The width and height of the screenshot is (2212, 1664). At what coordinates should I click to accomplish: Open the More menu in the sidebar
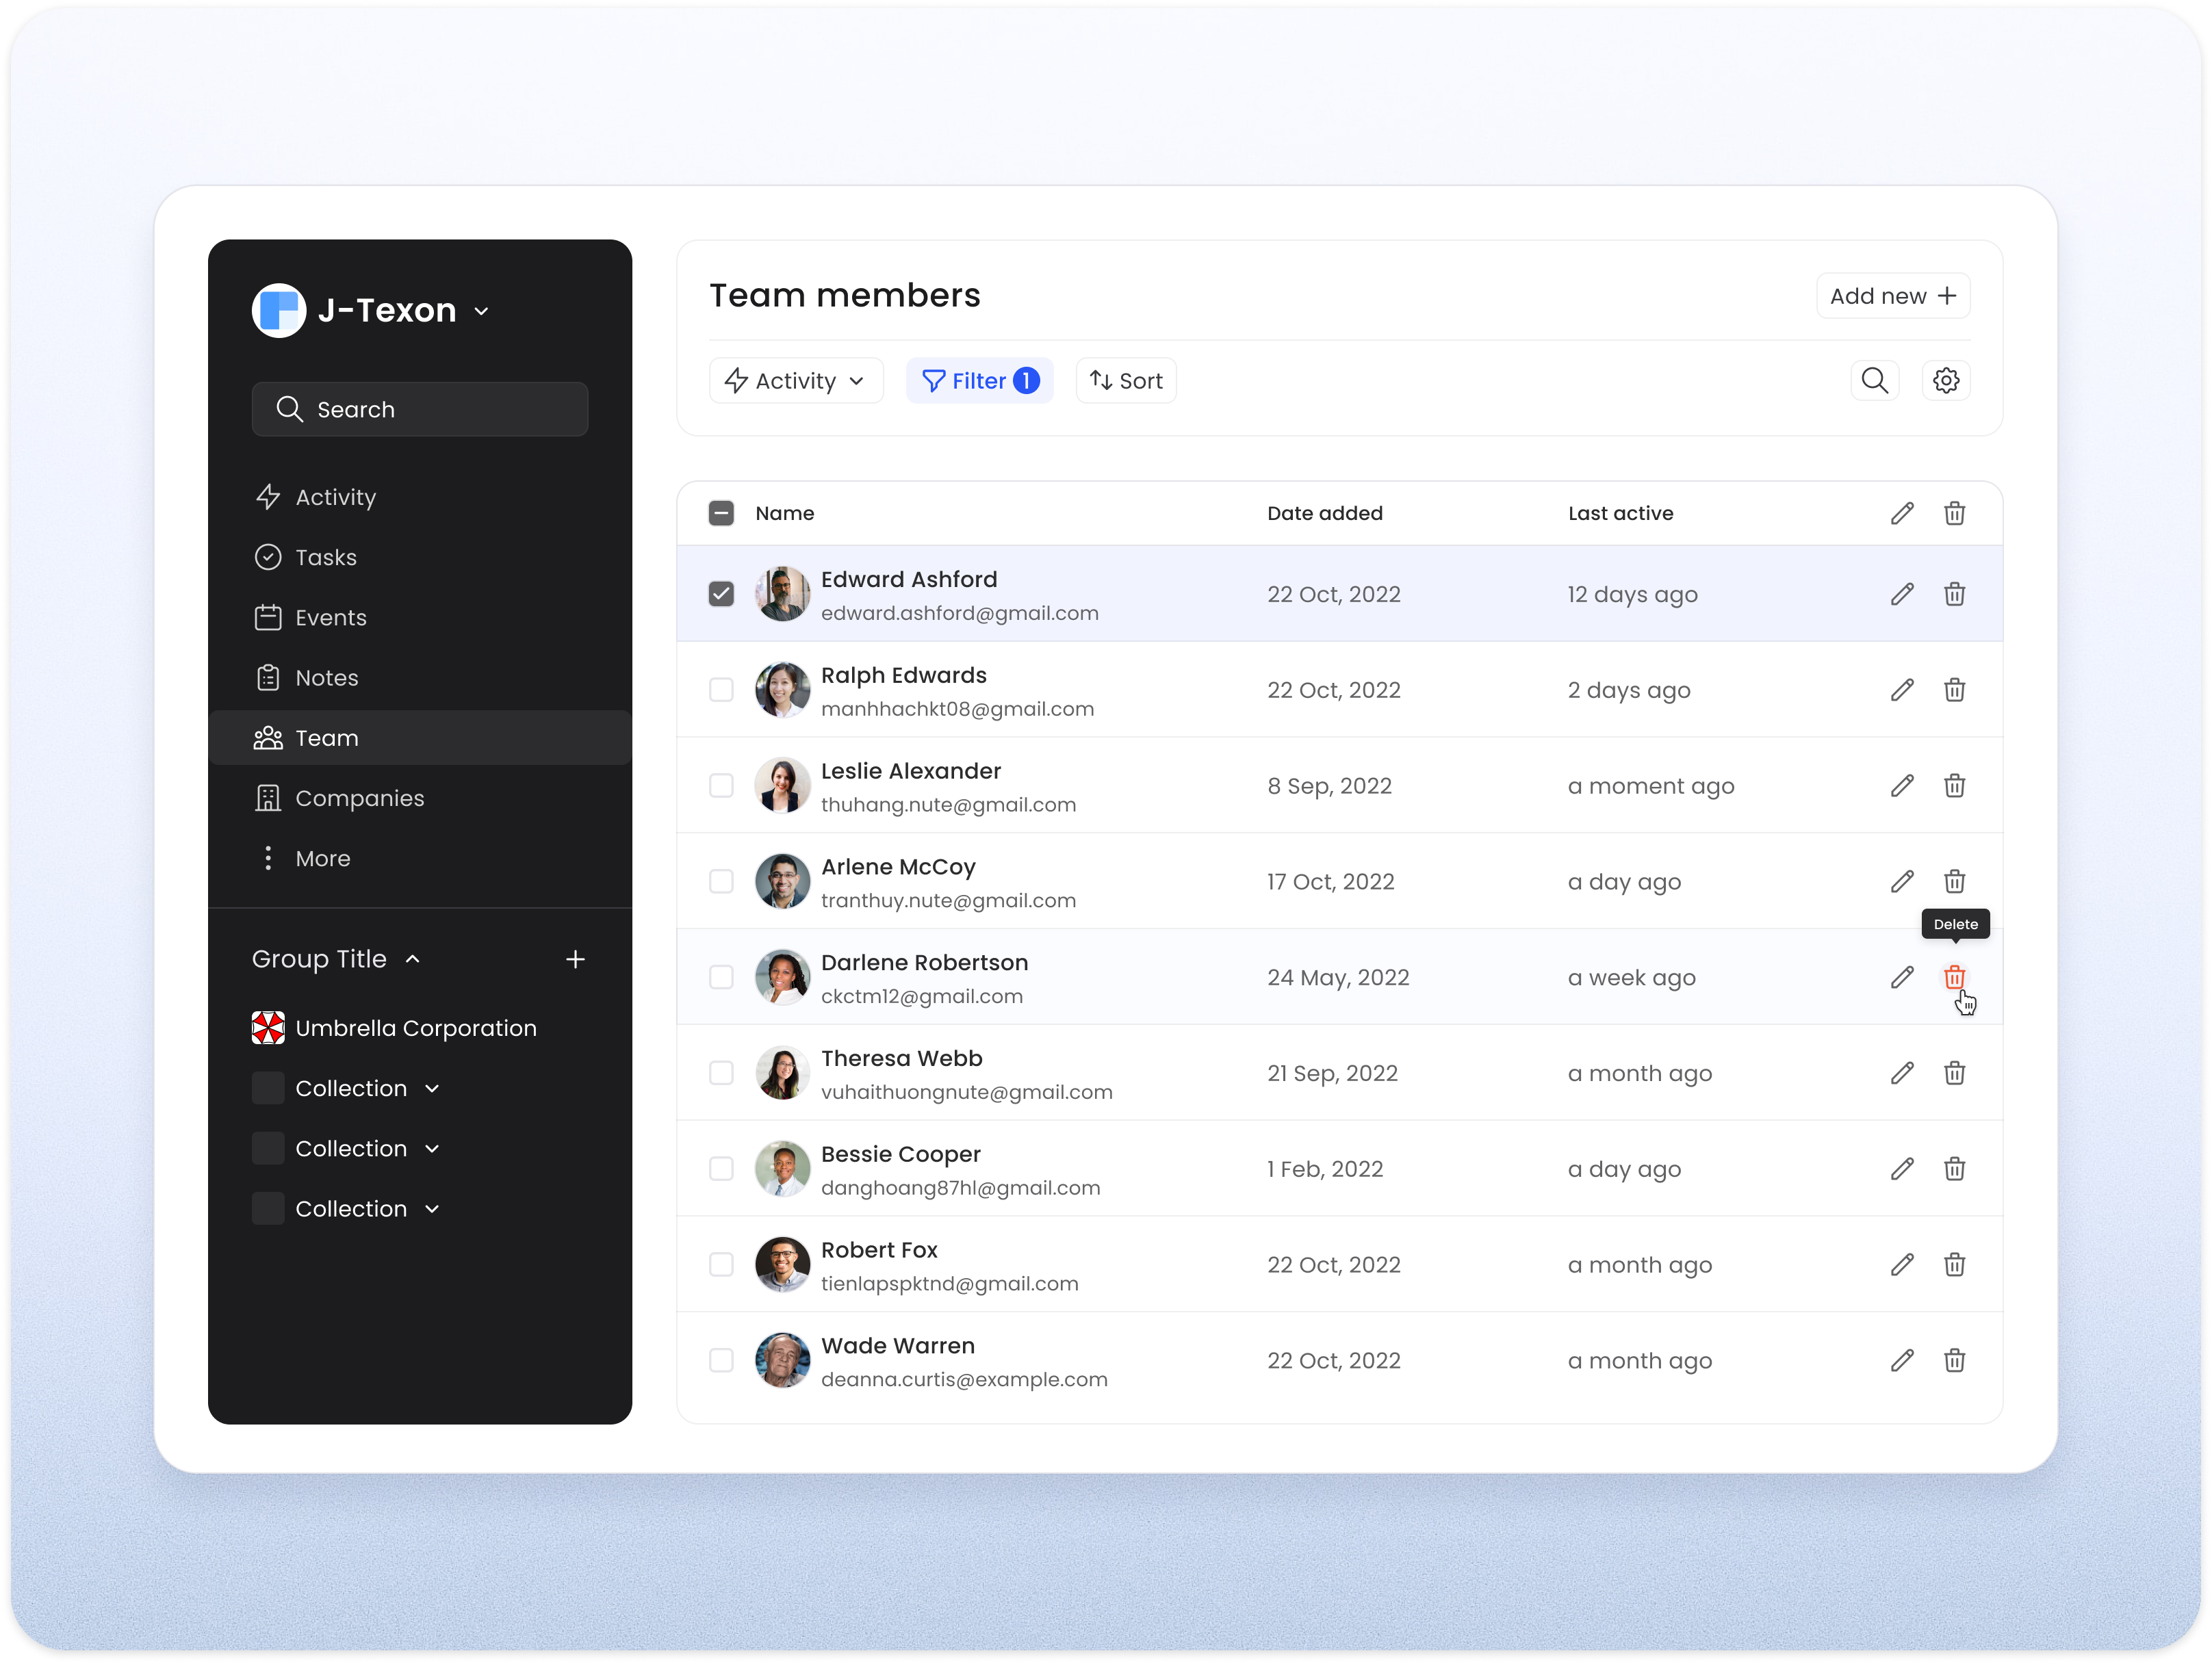(x=322, y=858)
